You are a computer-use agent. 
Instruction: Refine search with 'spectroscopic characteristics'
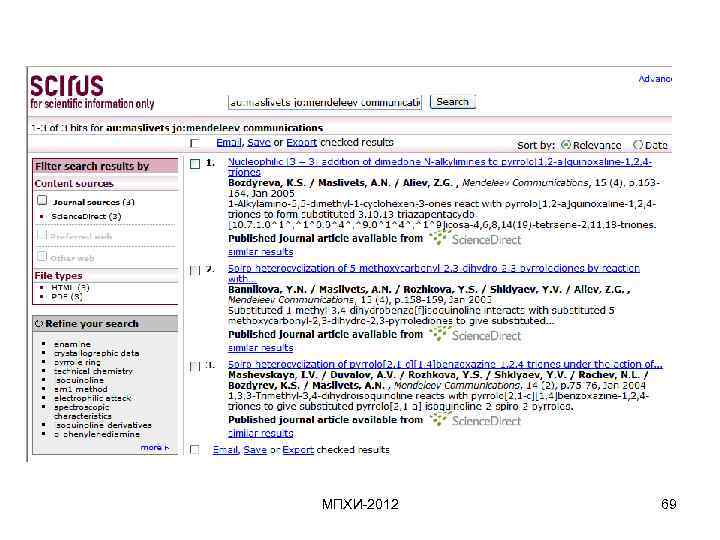tap(83, 411)
